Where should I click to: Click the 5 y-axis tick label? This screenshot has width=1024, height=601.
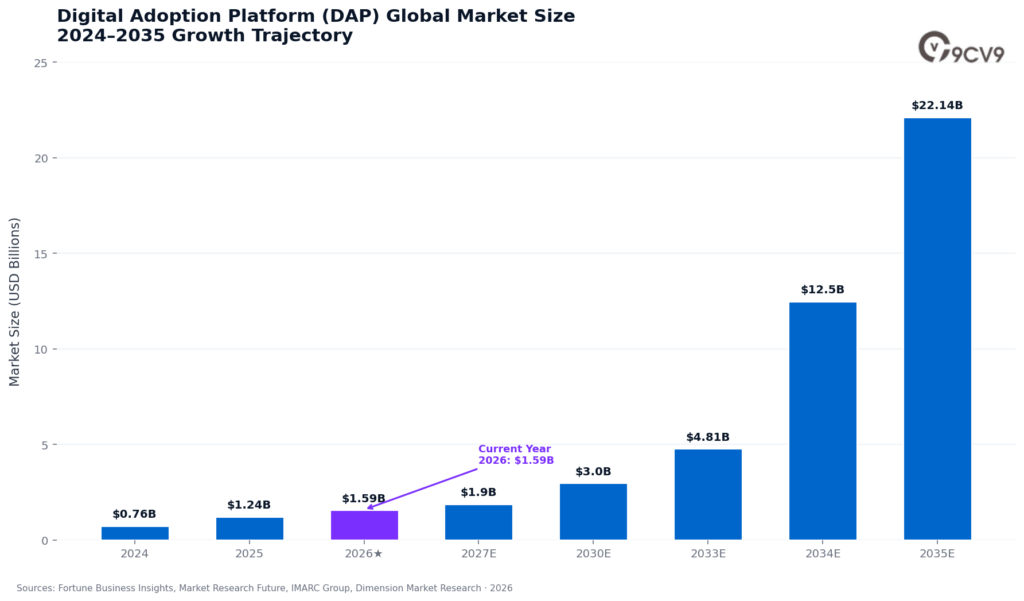pyautogui.click(x=44, y=445)
